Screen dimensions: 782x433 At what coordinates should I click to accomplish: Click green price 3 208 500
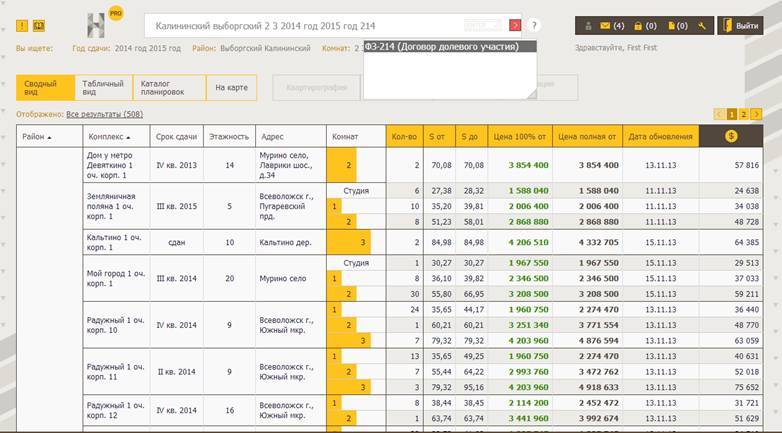tap(528, 294)
